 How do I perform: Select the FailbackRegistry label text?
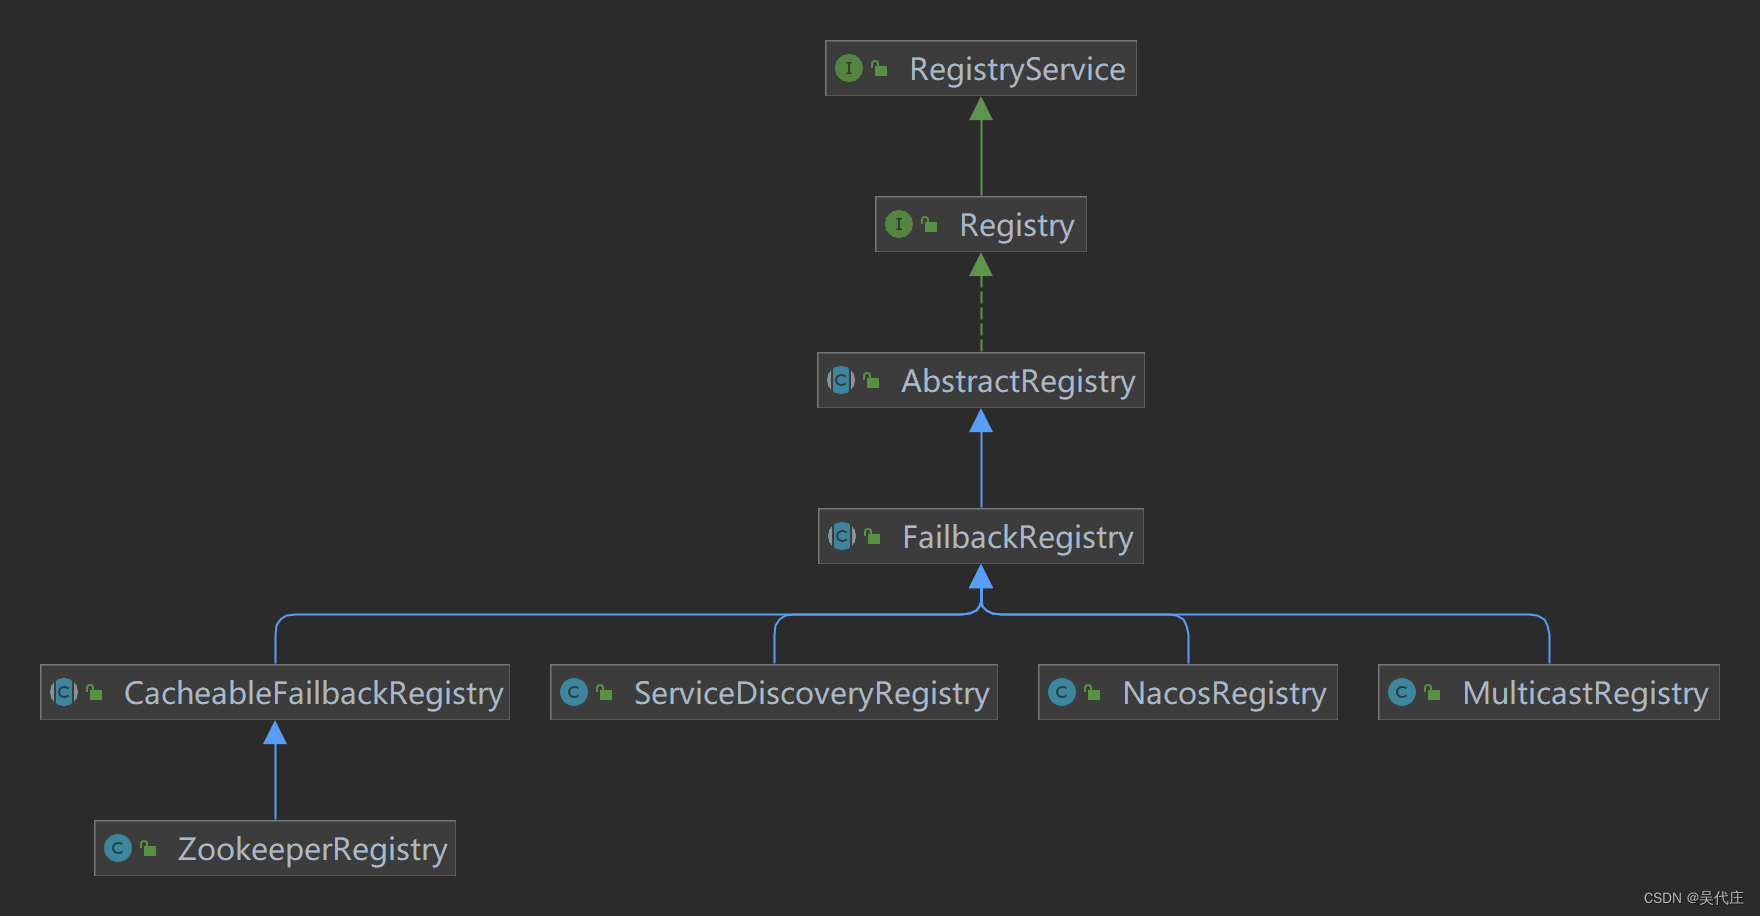[x=1018, y=537]
